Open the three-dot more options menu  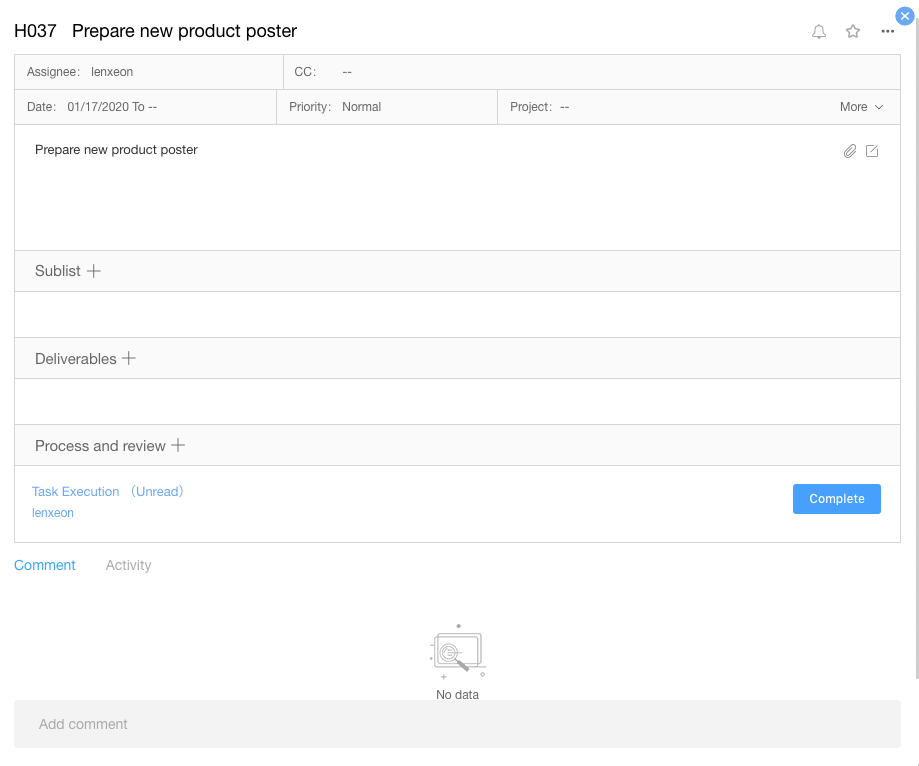click(887, 32)
